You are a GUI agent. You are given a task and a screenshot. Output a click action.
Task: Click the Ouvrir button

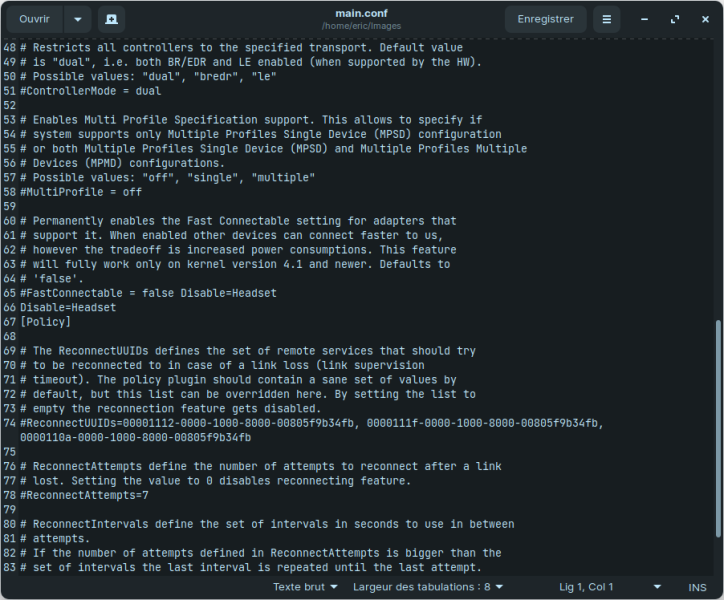coord(35,19)
